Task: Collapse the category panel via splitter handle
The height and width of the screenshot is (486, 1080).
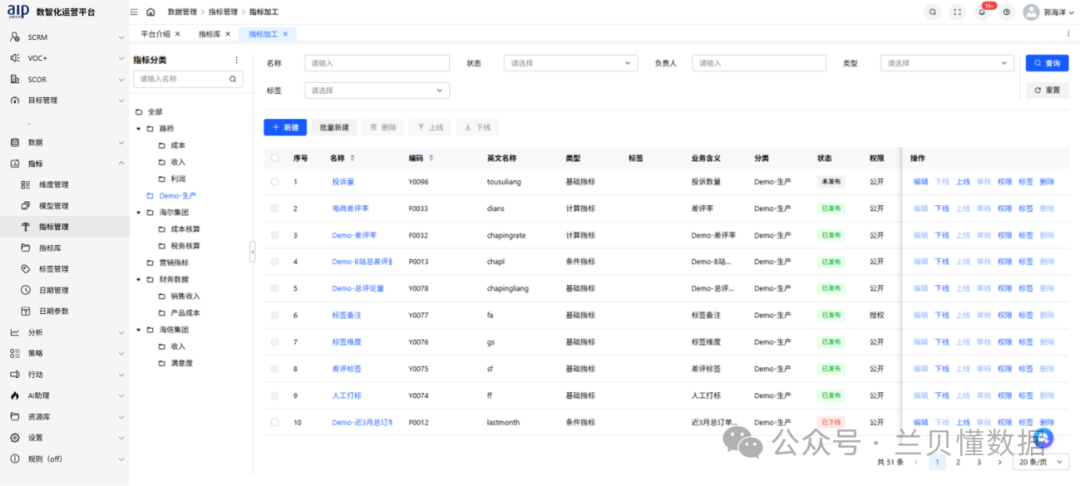Action: 252,251
